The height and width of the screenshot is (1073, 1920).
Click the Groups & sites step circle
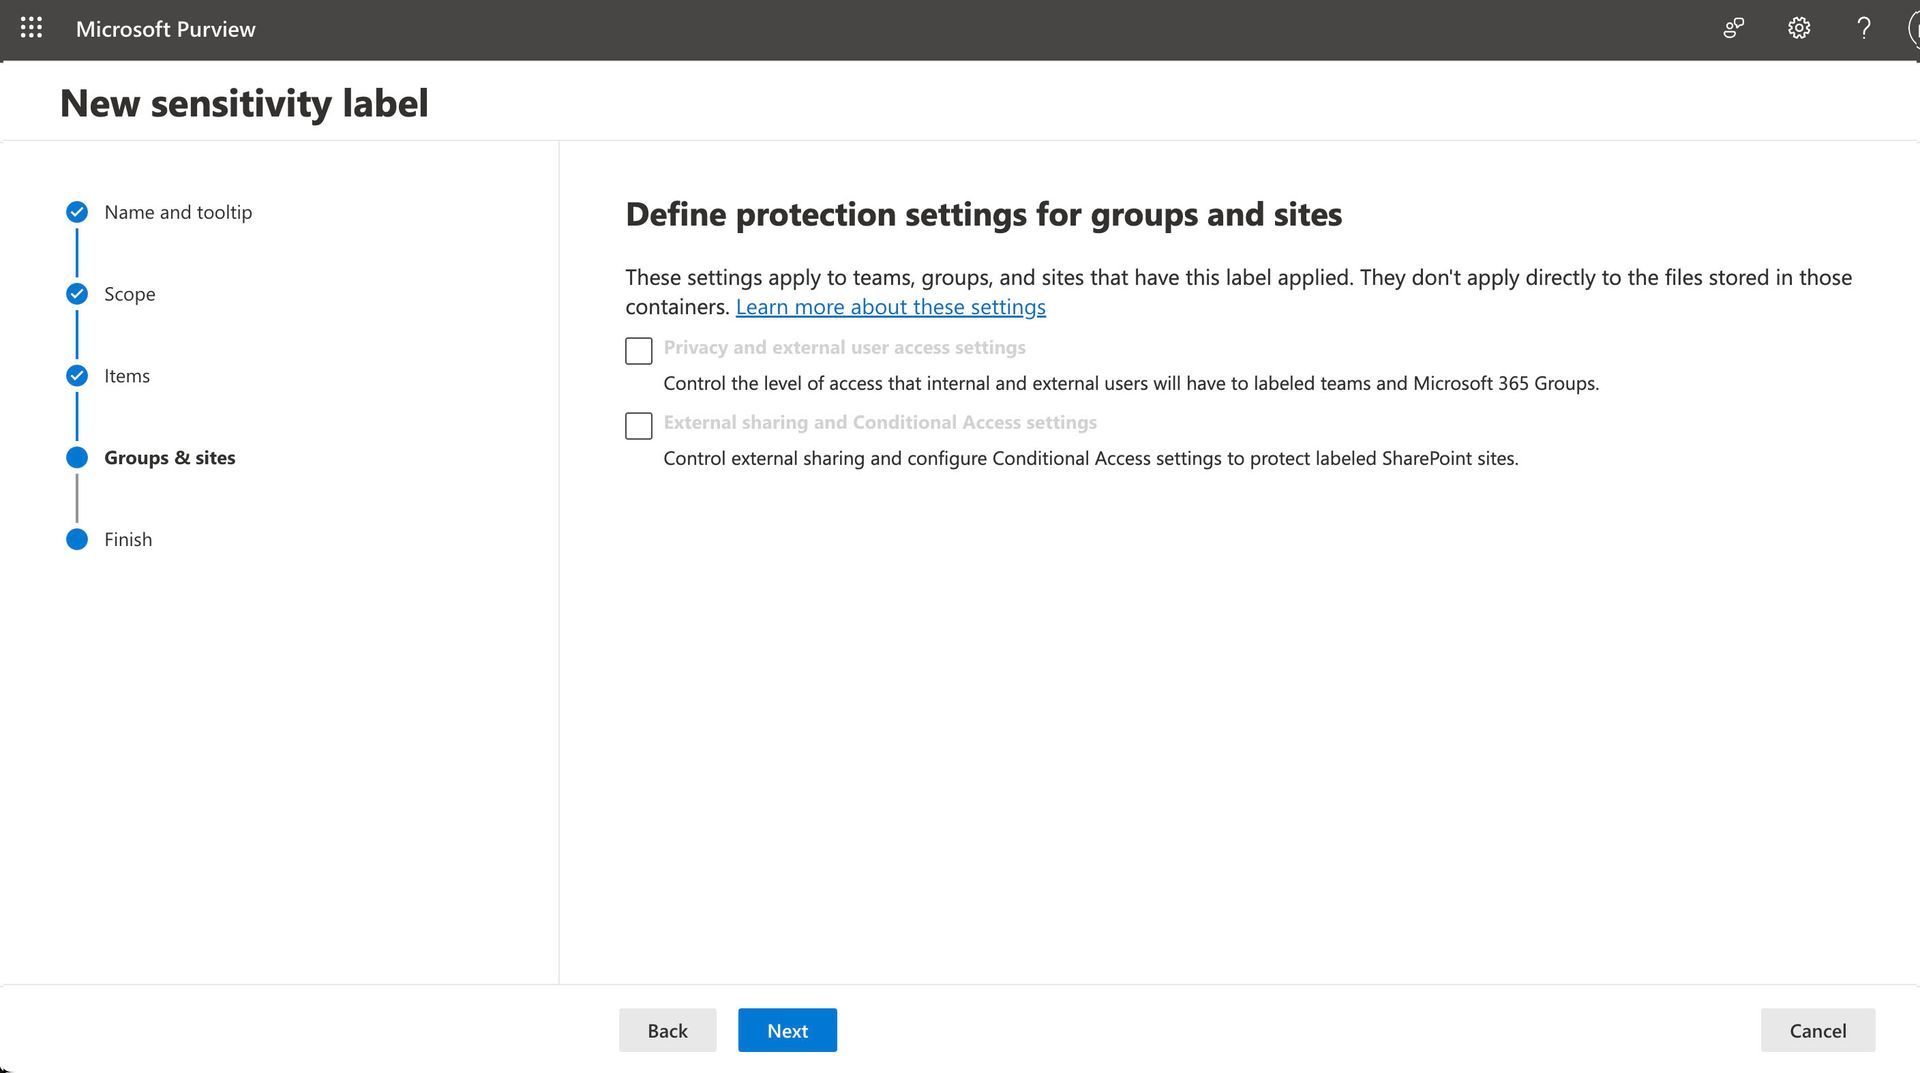77,458
